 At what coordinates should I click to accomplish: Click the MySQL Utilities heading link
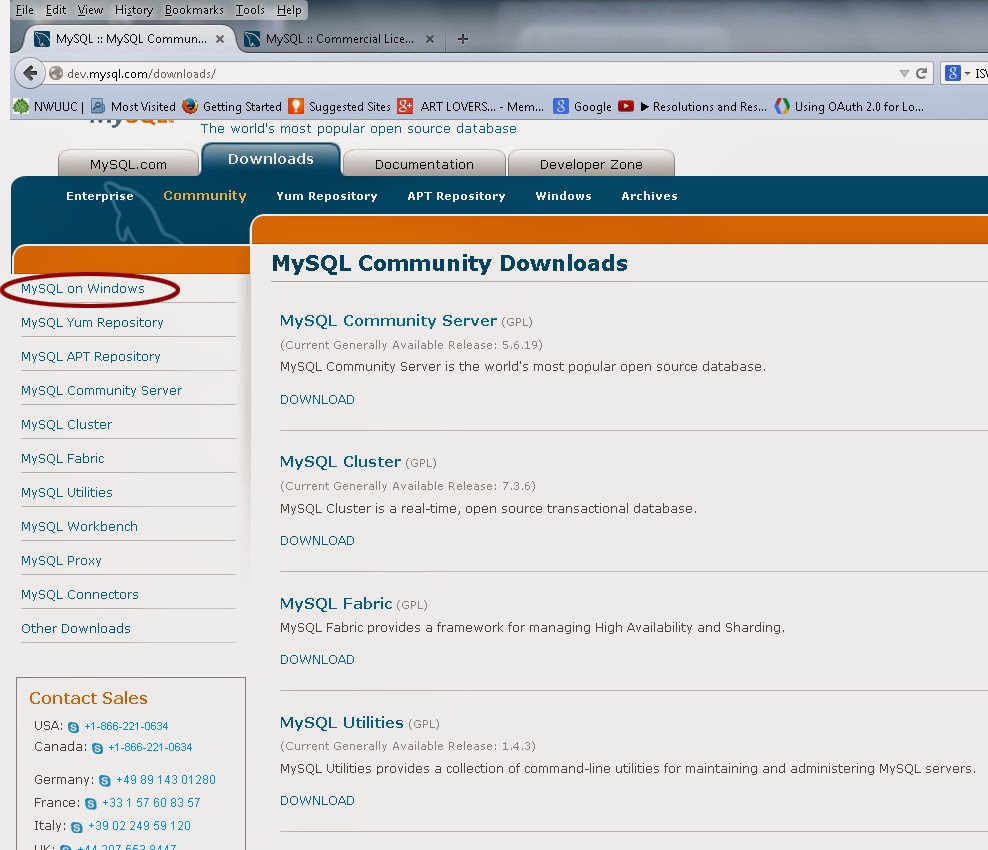click(x=342, y=723)
